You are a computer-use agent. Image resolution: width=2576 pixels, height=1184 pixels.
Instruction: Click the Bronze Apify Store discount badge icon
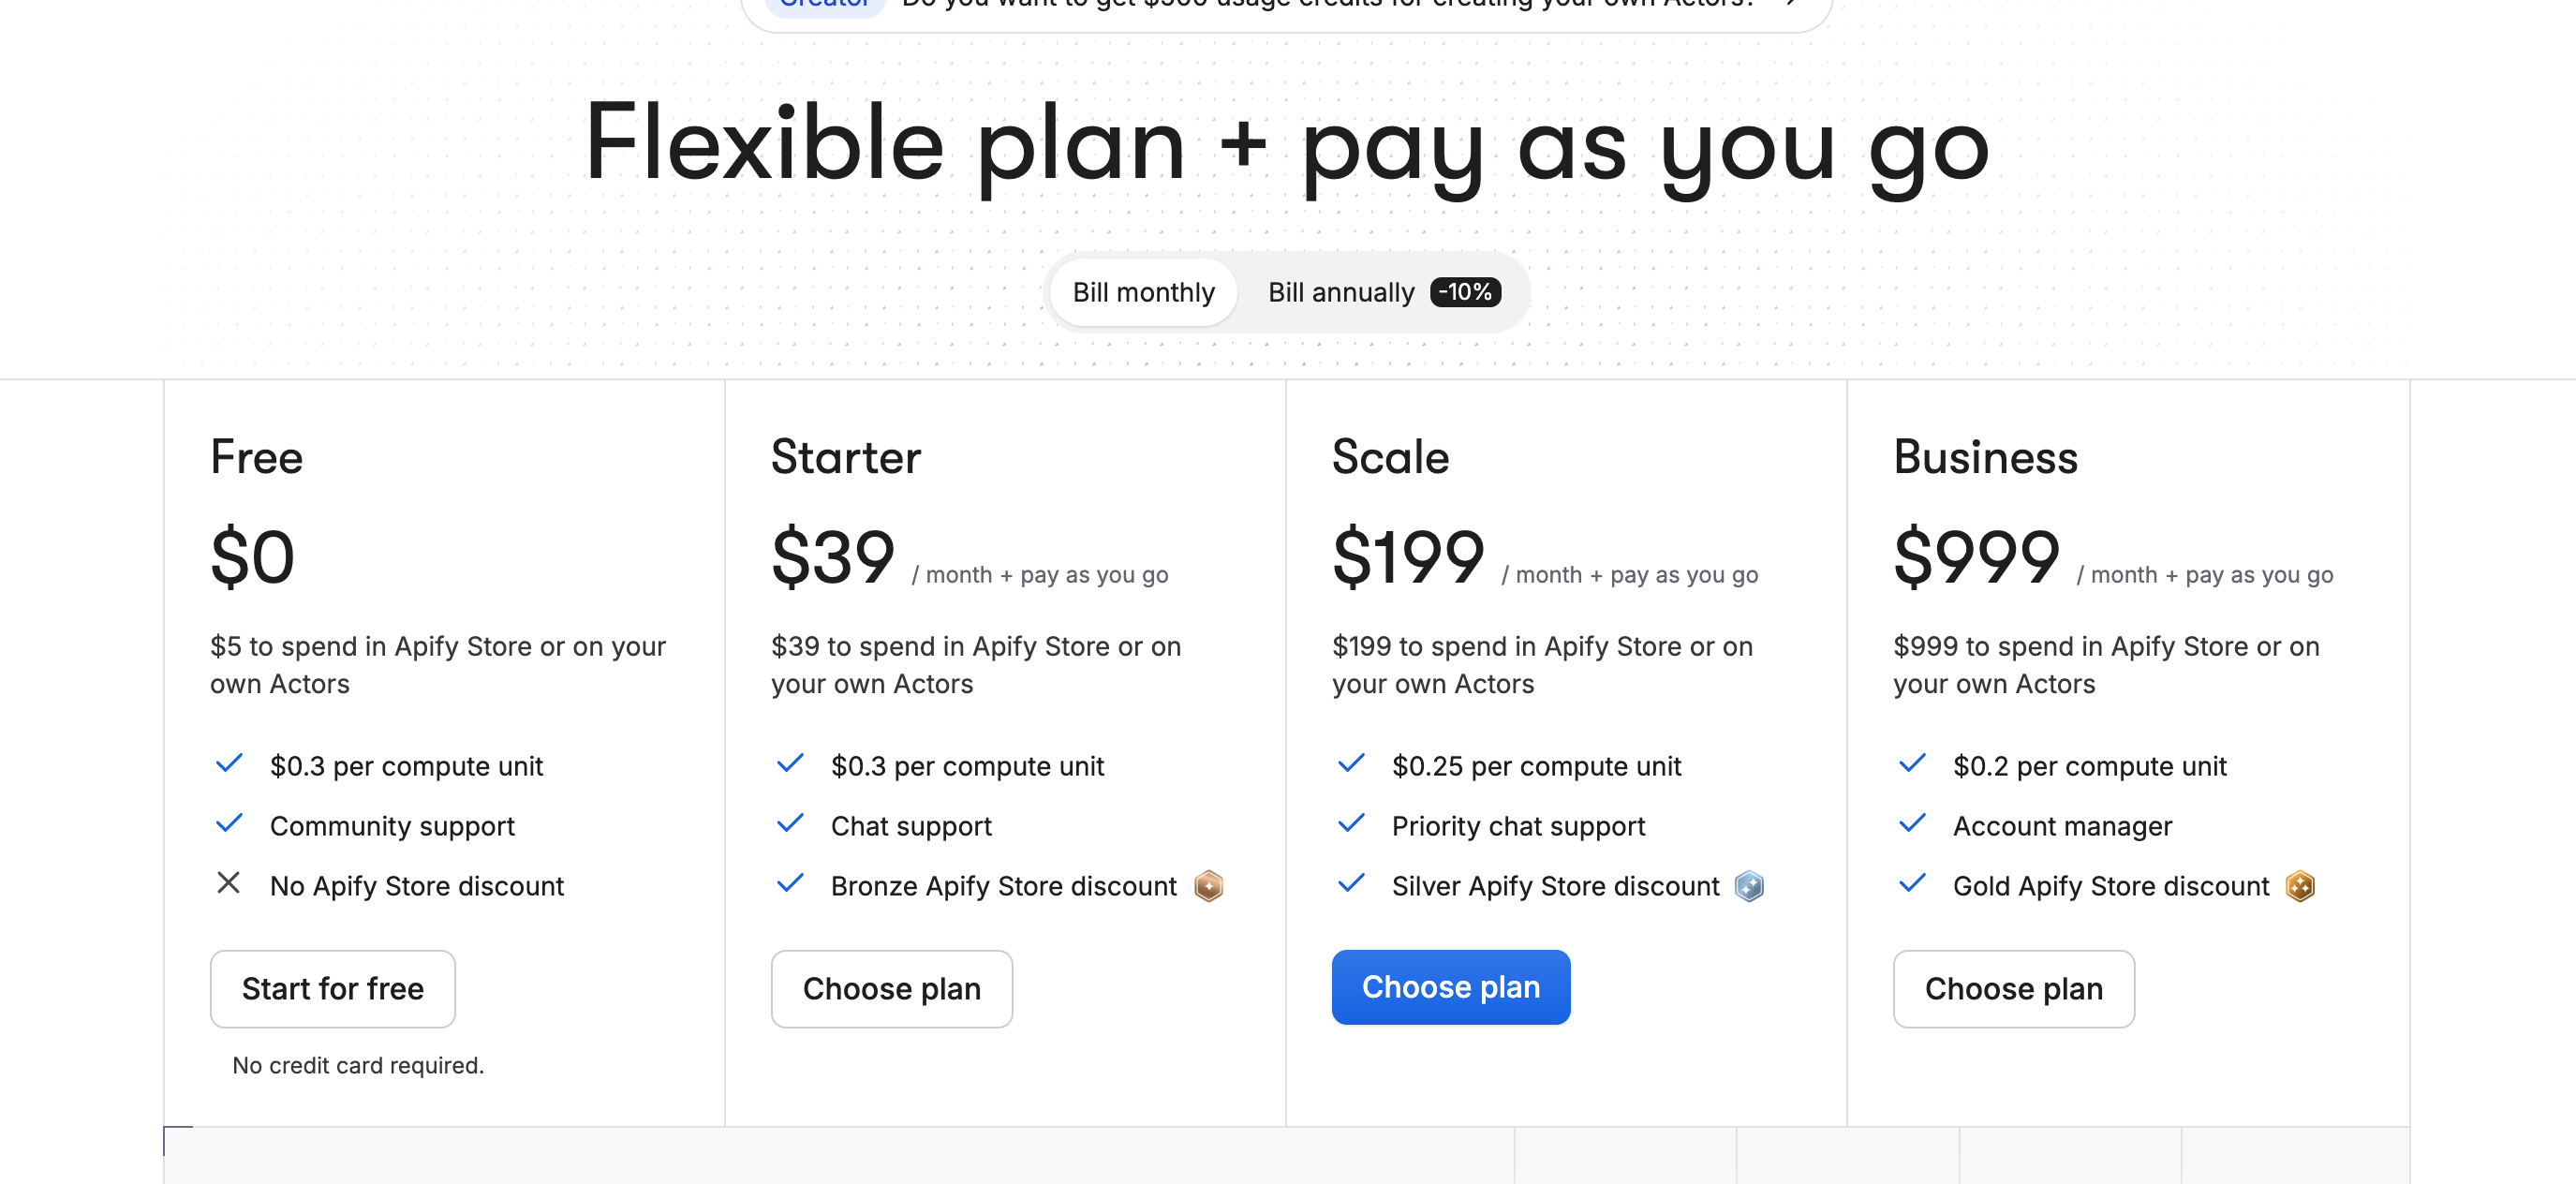coord(1207,886)
